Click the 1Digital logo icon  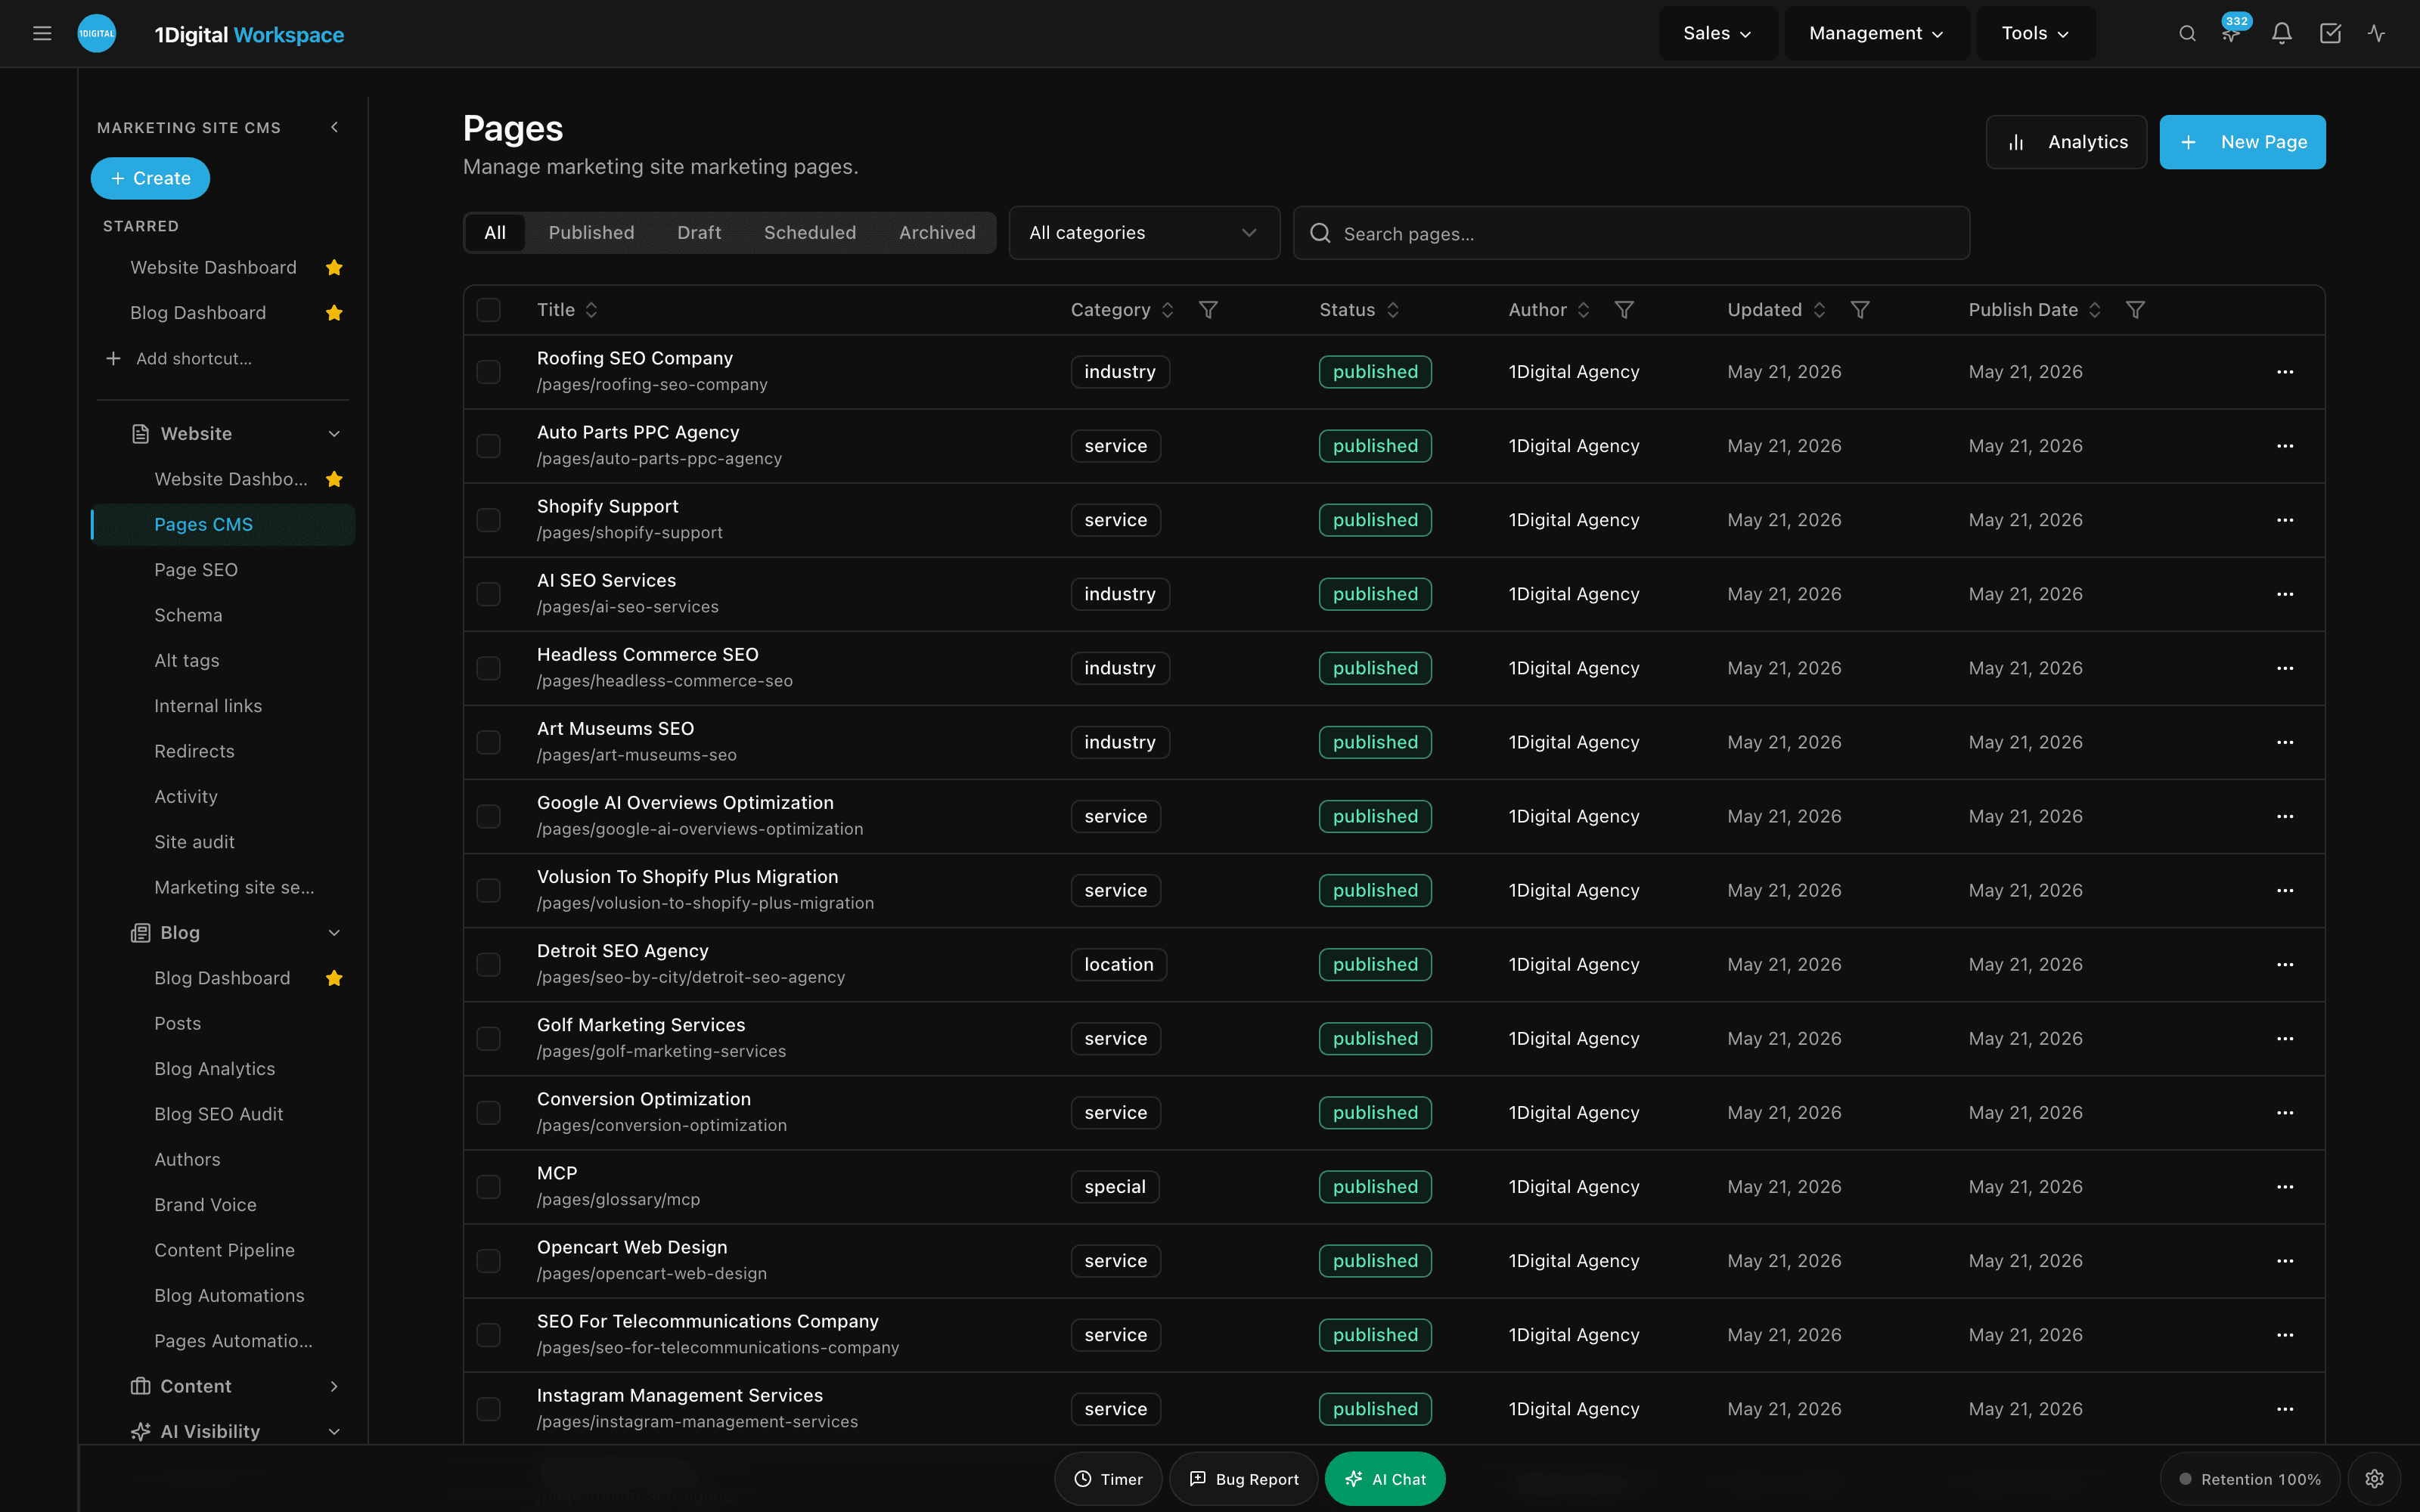[97, 33]
